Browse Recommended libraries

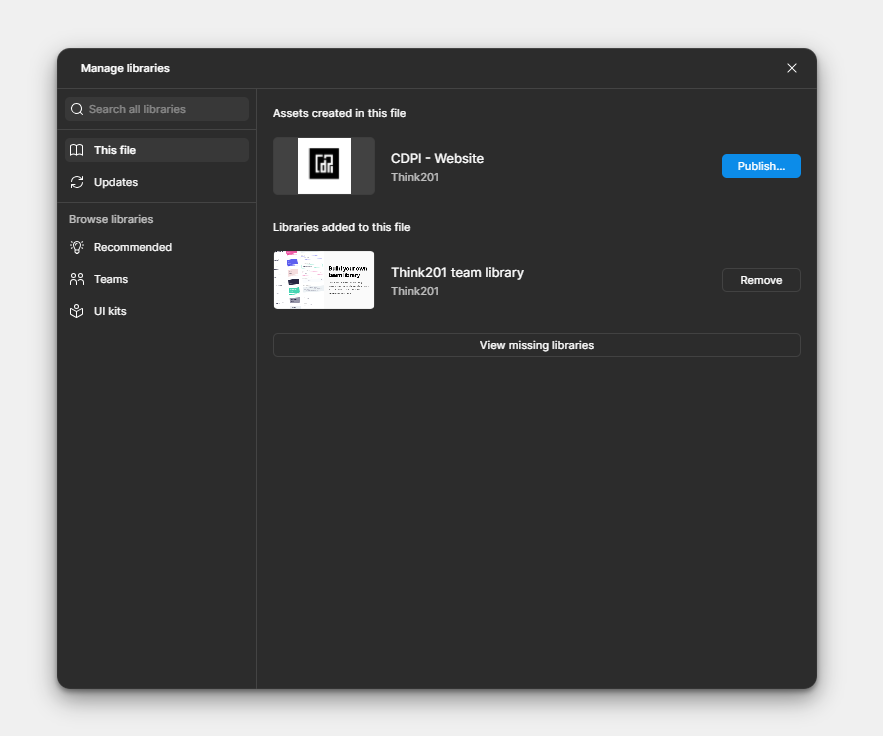click(133, 247)
